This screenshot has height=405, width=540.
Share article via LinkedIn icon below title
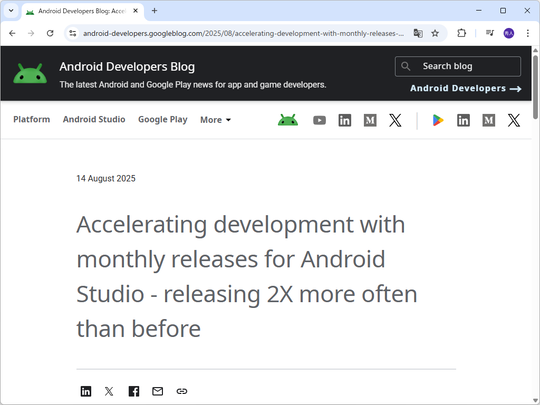tap(86, 391)
